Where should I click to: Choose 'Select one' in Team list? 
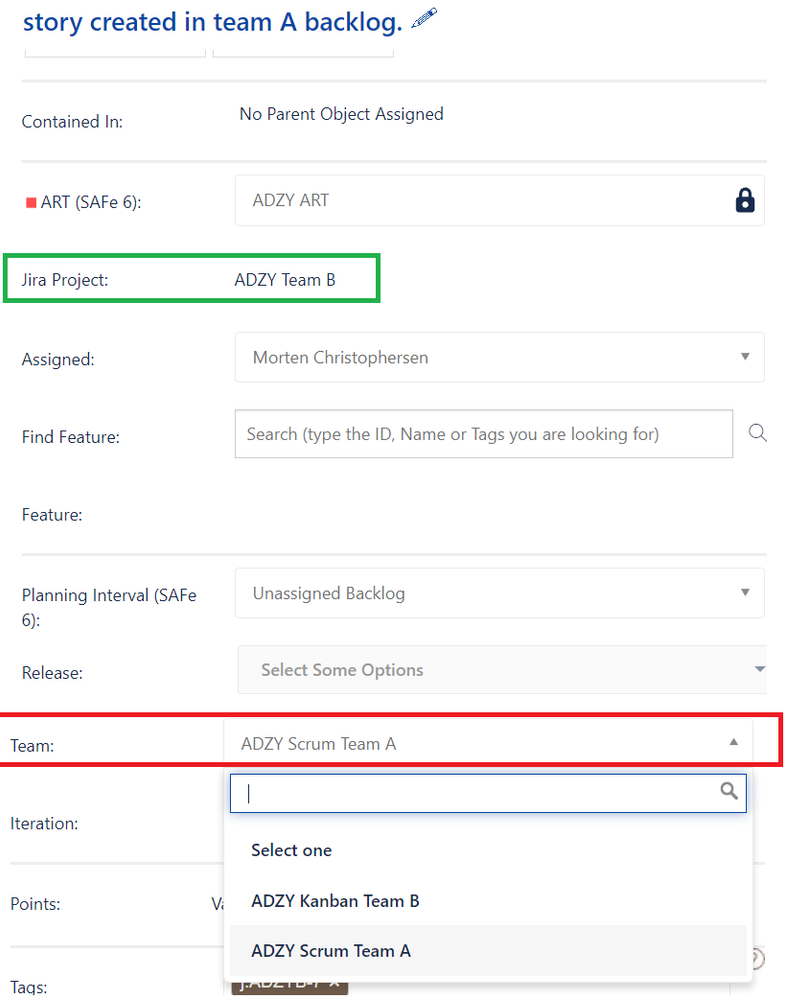[488, 850]
